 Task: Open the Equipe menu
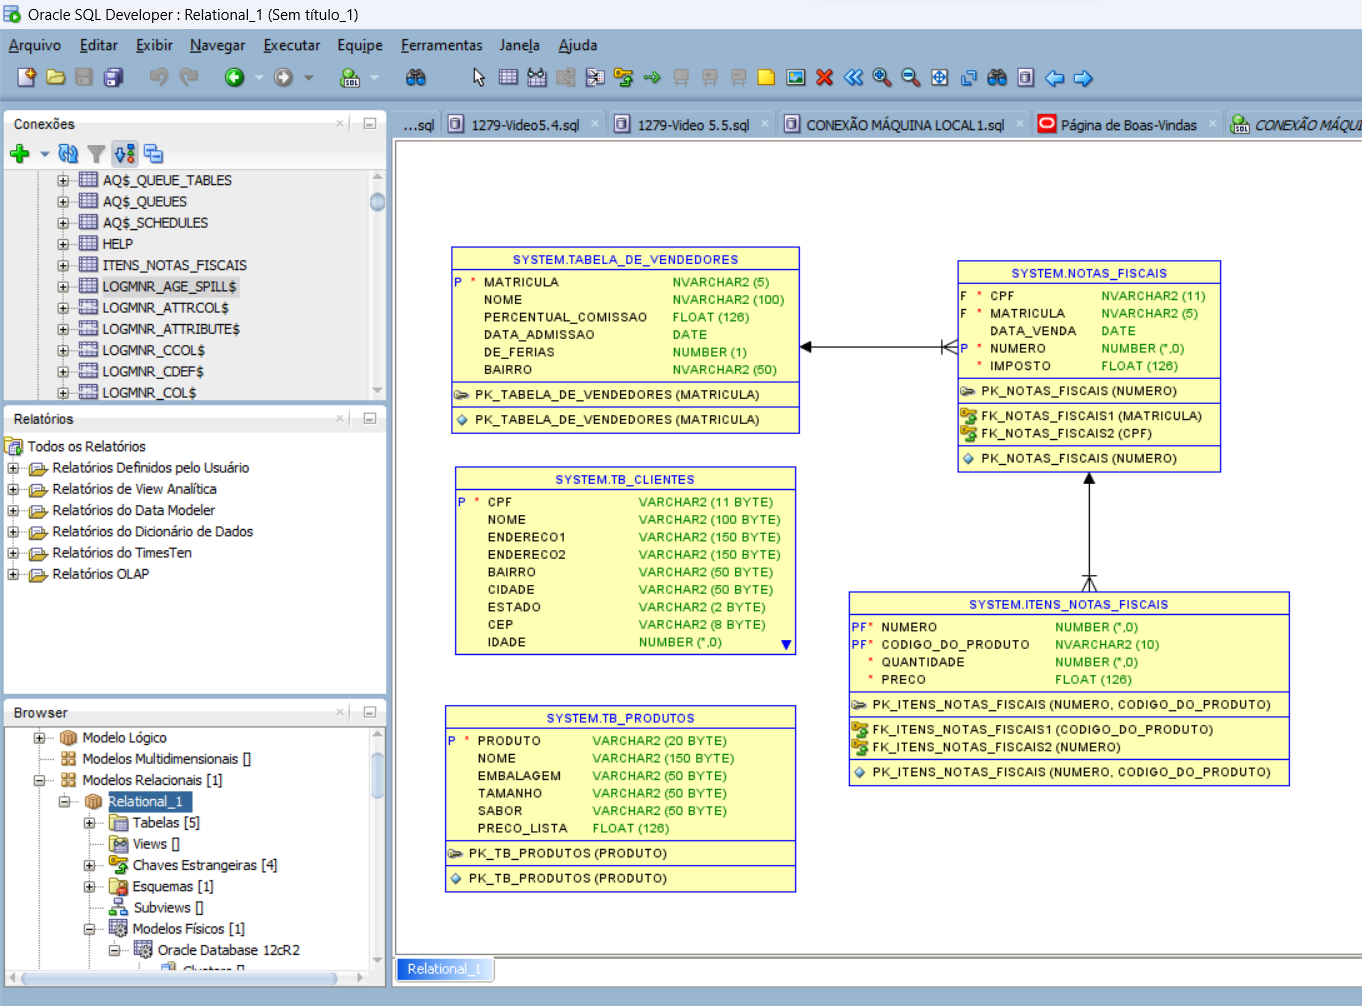click(360, 45)
